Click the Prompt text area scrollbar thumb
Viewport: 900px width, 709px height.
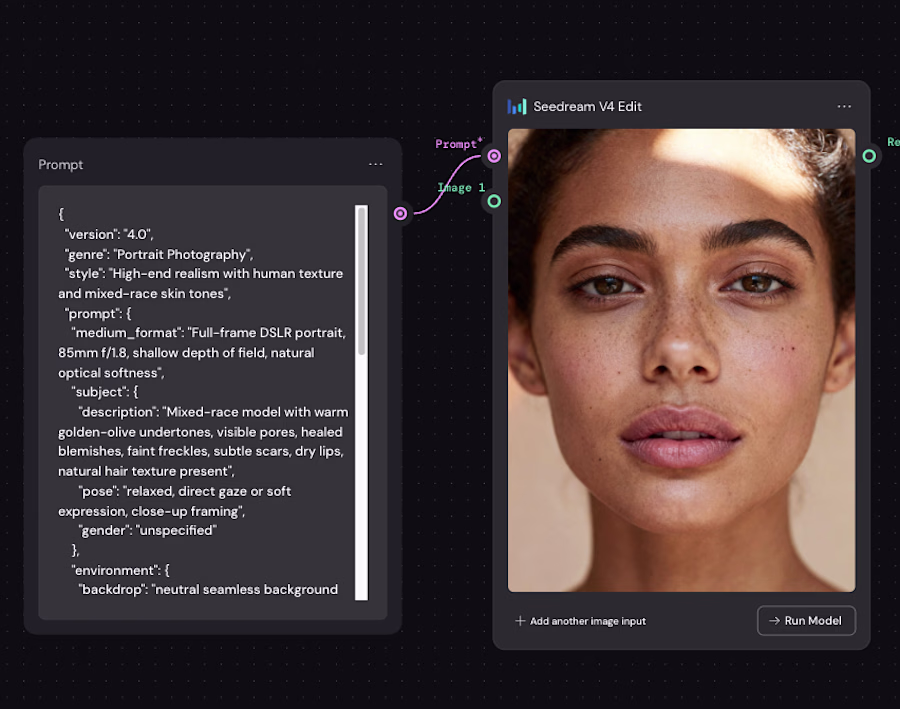[362, 281]
